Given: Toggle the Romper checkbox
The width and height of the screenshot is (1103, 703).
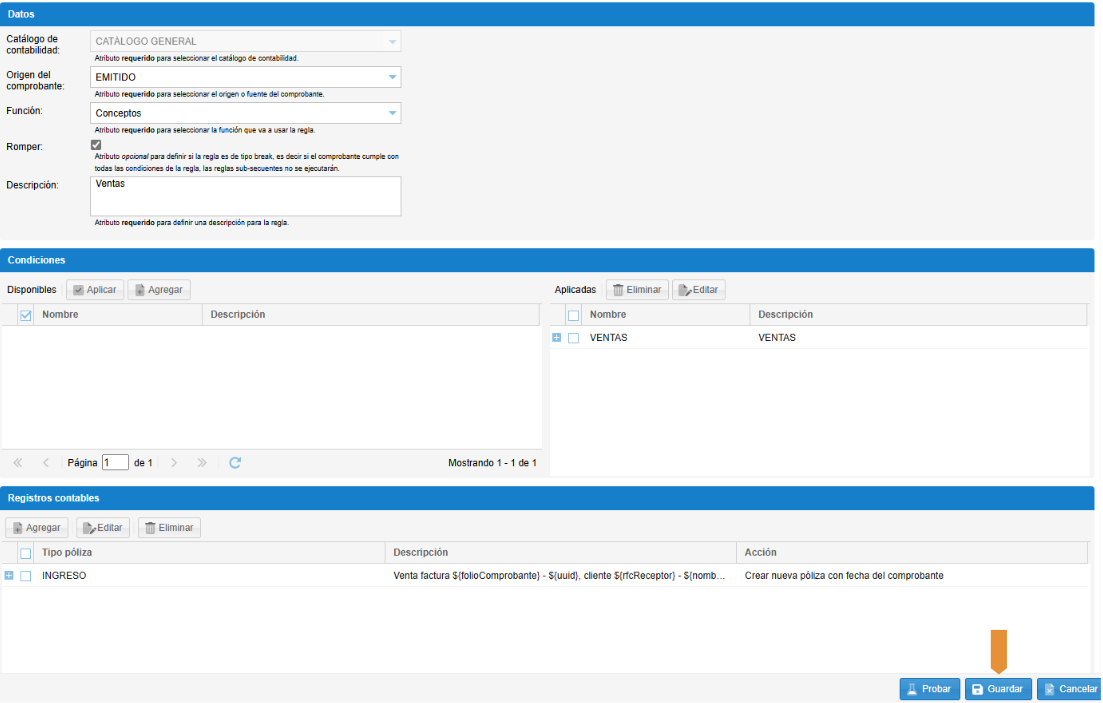Looking at the screenshot, I should pyautogui.click(x=96, y=145).
